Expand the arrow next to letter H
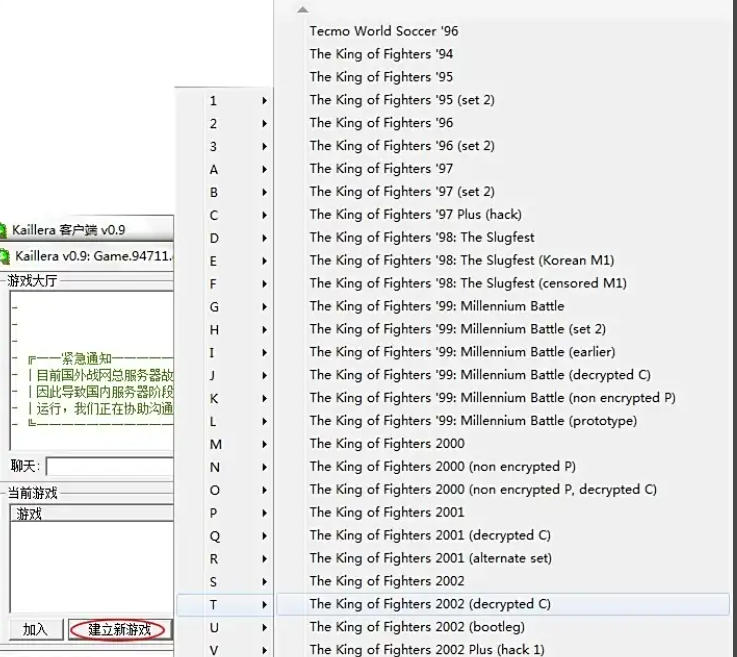 [265, 330]
